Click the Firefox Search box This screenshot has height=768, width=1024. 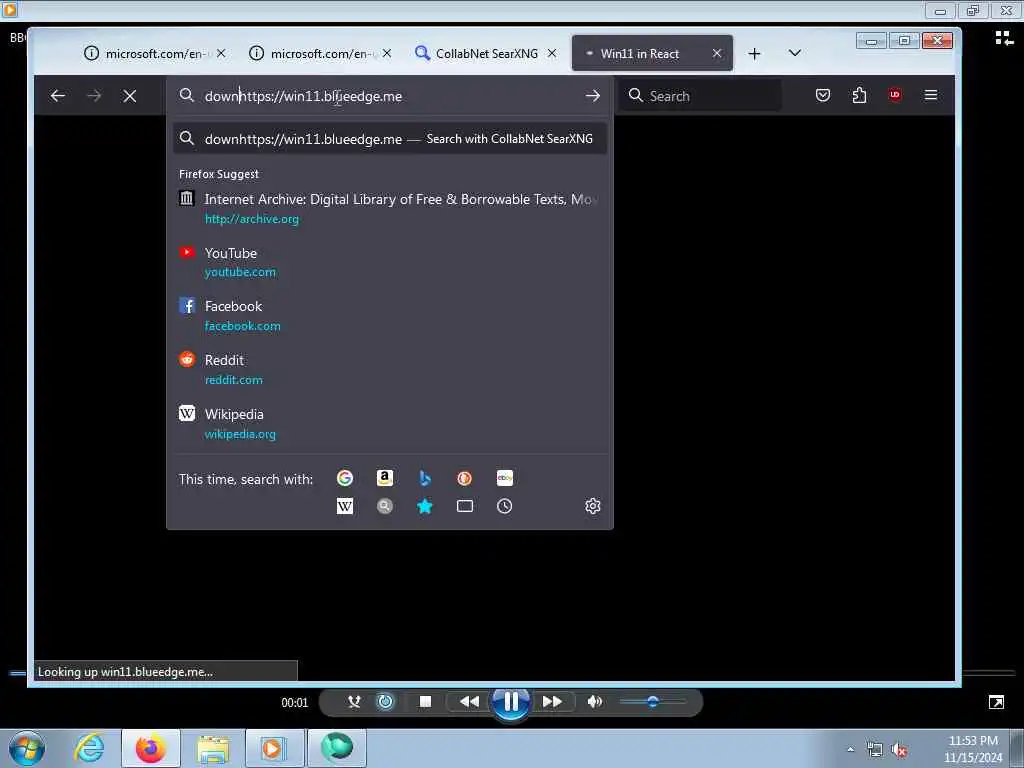coord(699,96)
